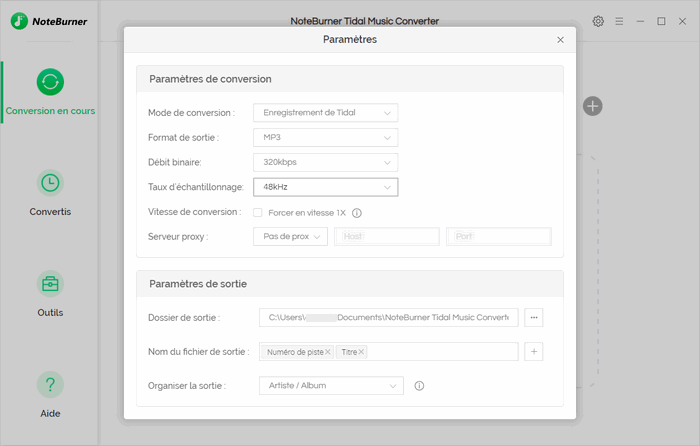Click the Paramètres de conversion heading
This screenshot has width=700, height=446.
(210, 79)
